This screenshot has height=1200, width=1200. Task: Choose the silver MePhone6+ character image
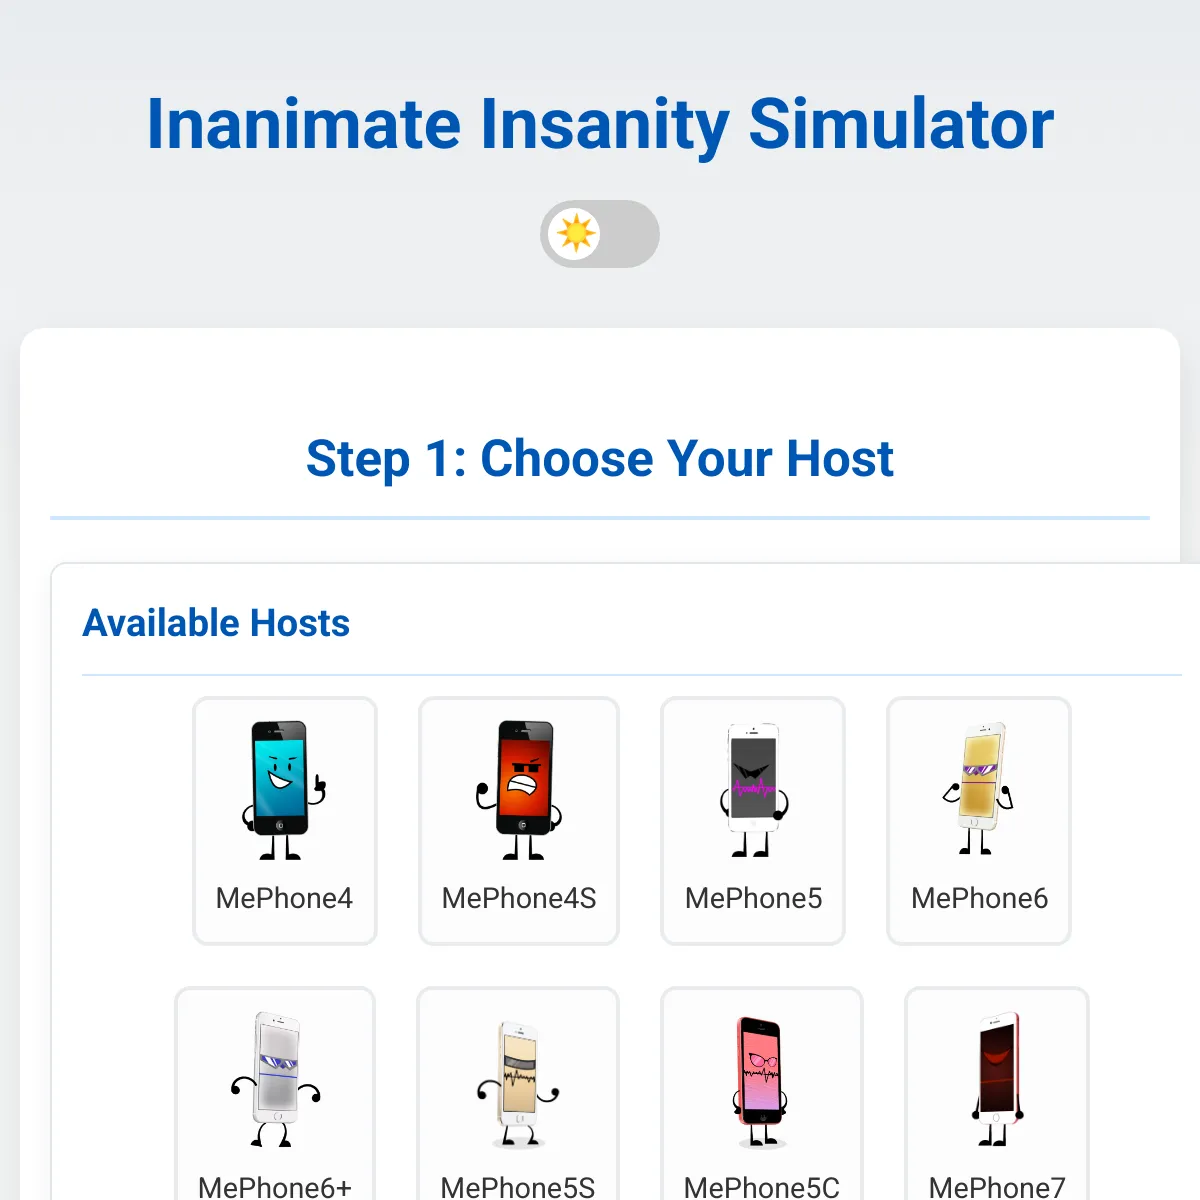point(275,1080)
